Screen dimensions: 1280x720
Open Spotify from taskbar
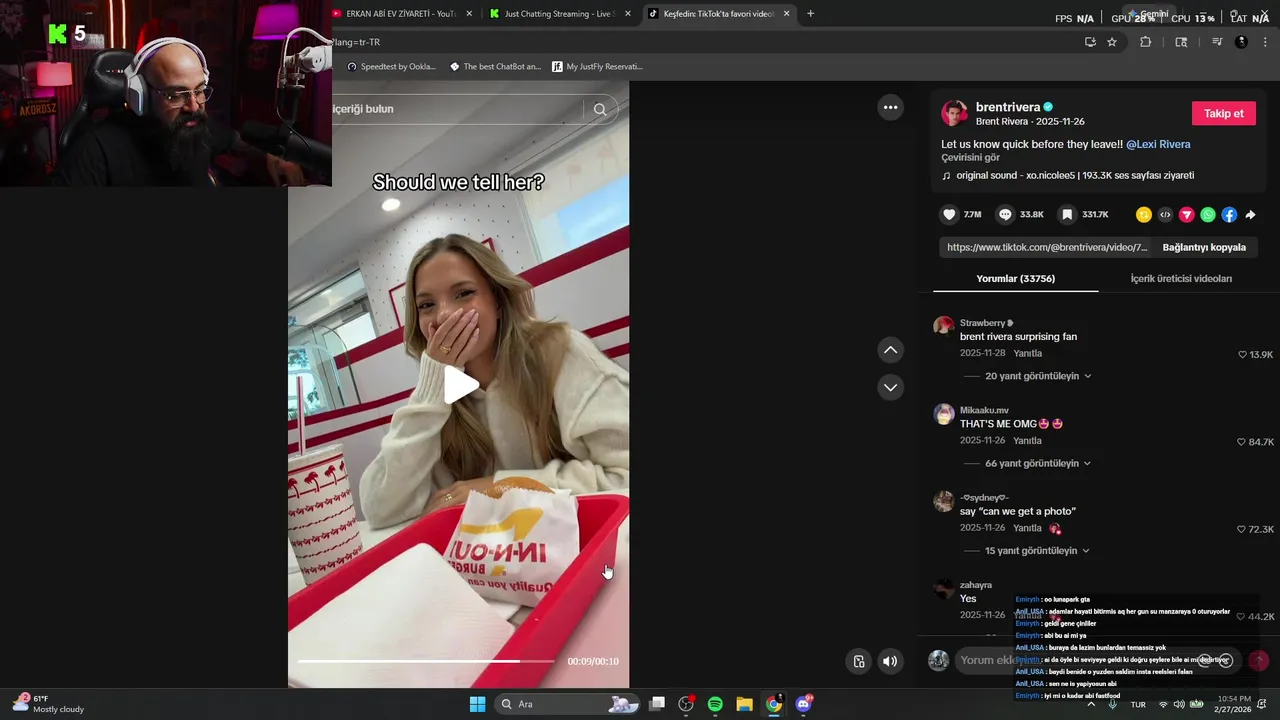pyautogui.click(x=715, y=704)
